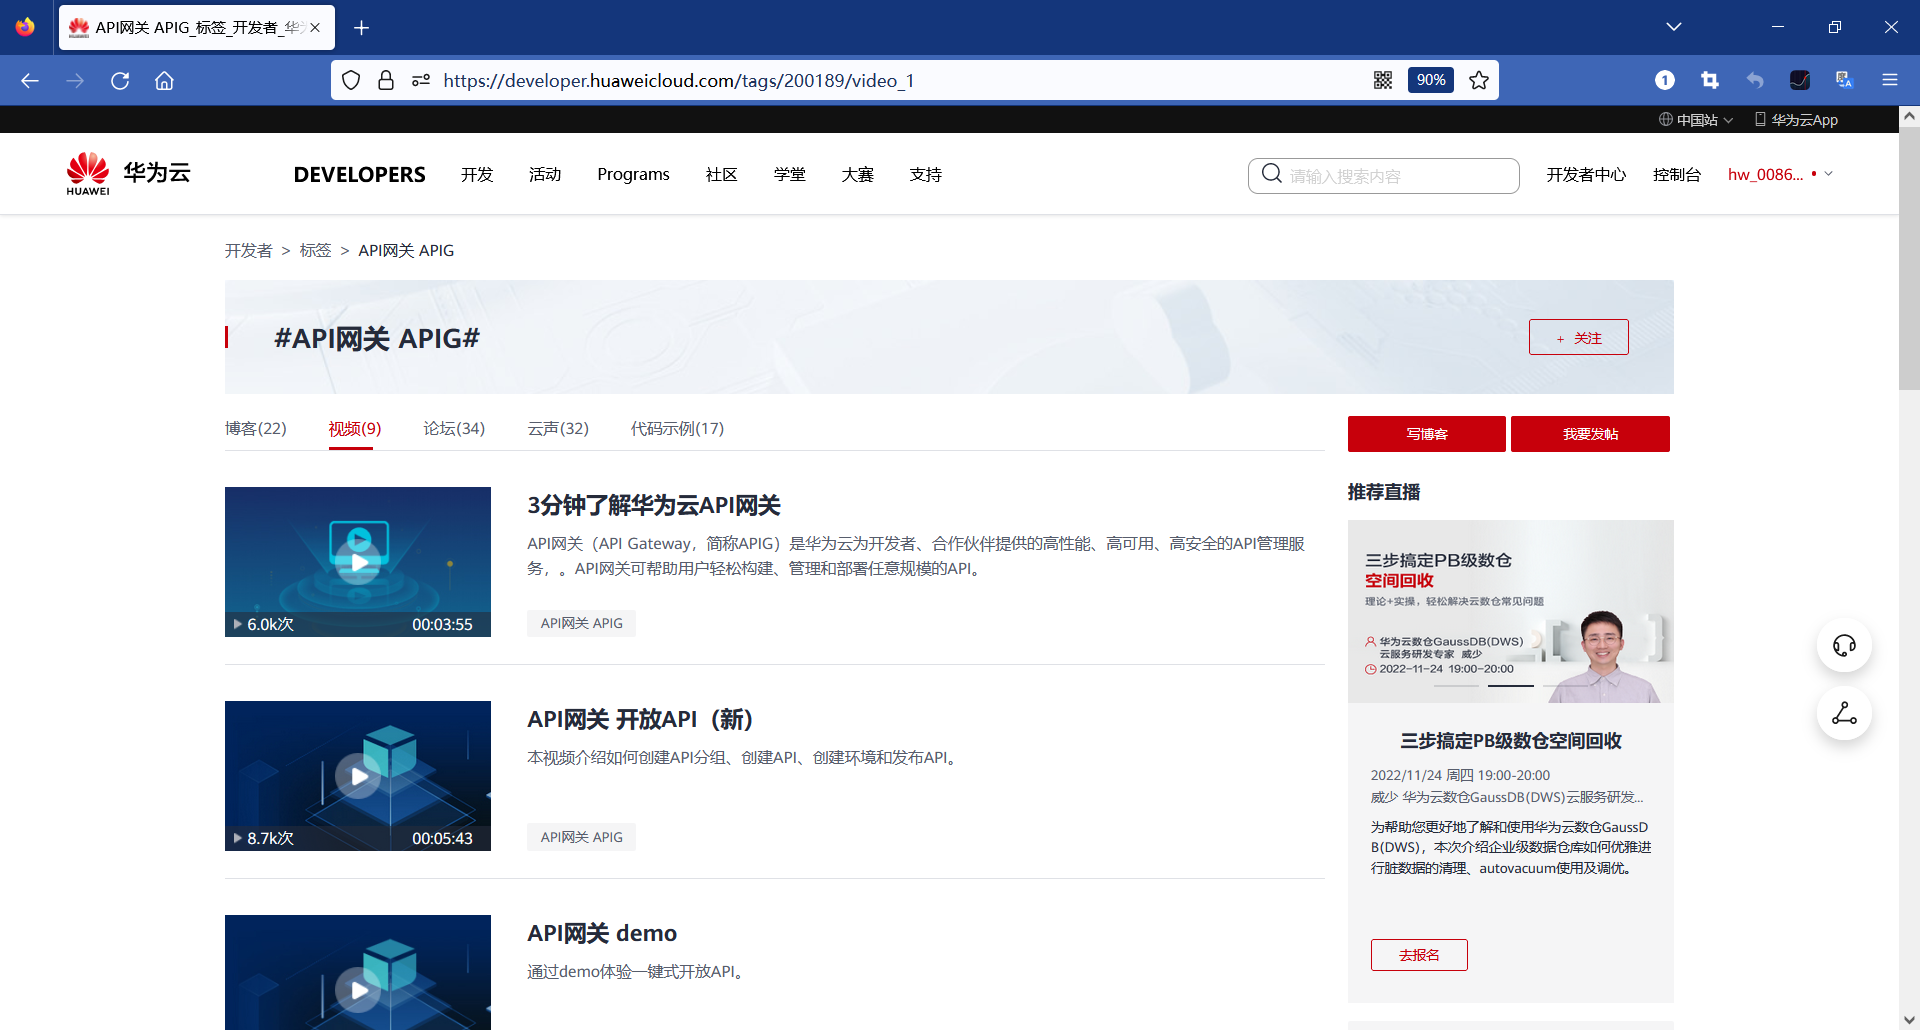Switch to the 论坛(34) tab
The height and width of the screenshot is (1030, 1920).
click(453, 428)
